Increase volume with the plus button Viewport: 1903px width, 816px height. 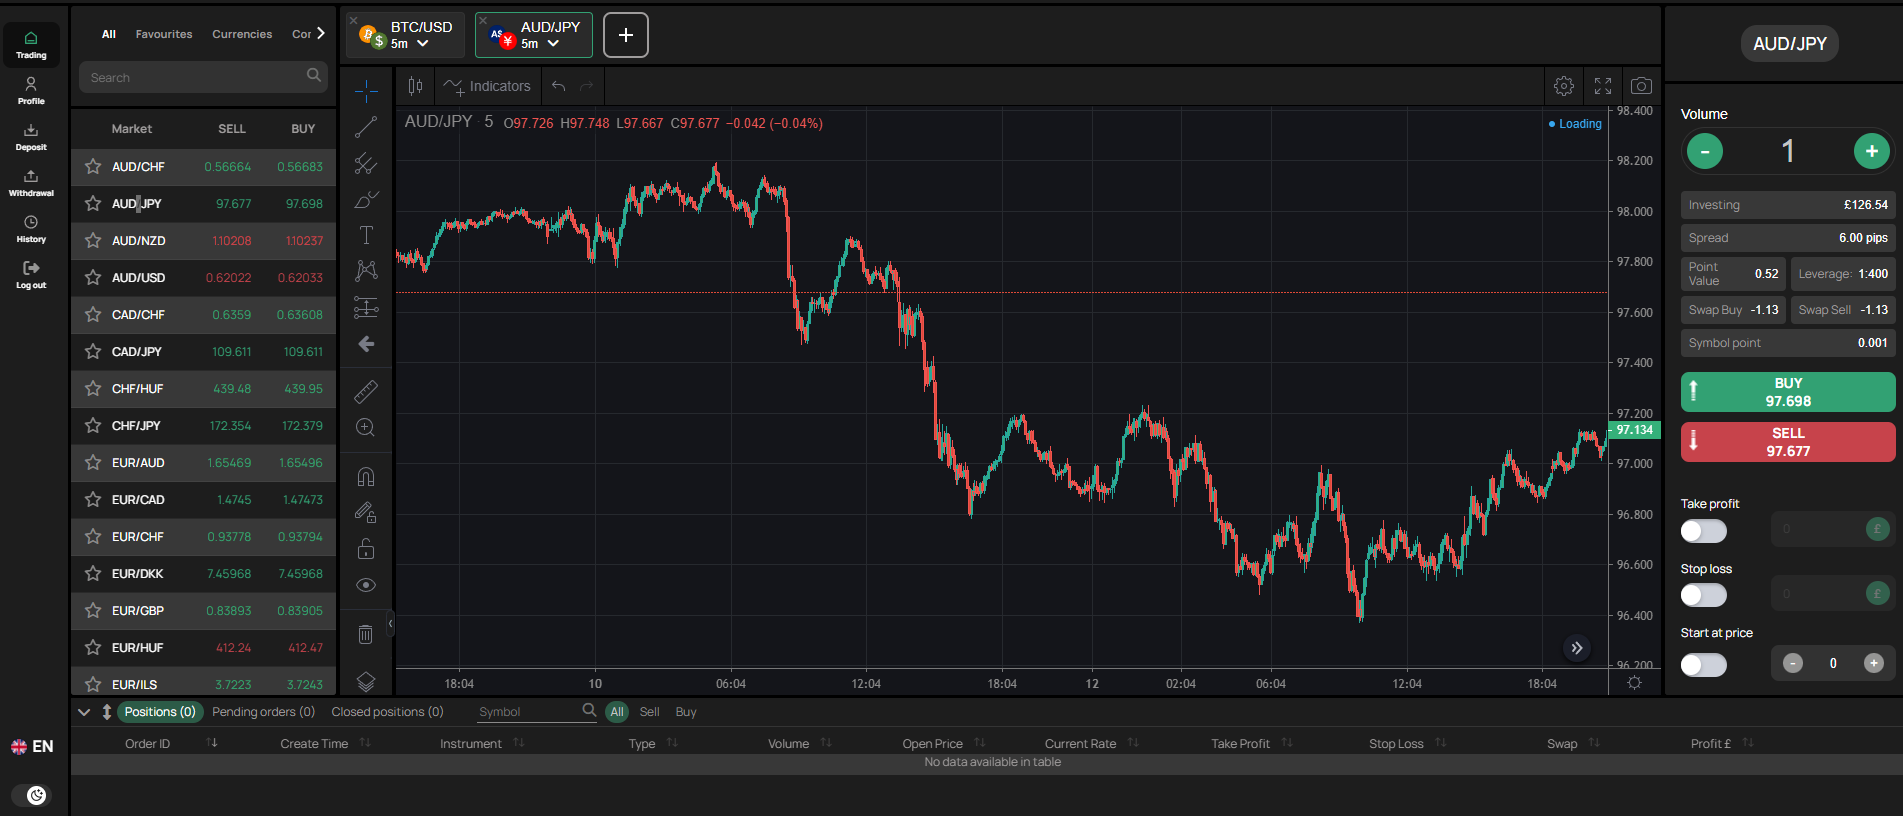[x=1871, y=151]
